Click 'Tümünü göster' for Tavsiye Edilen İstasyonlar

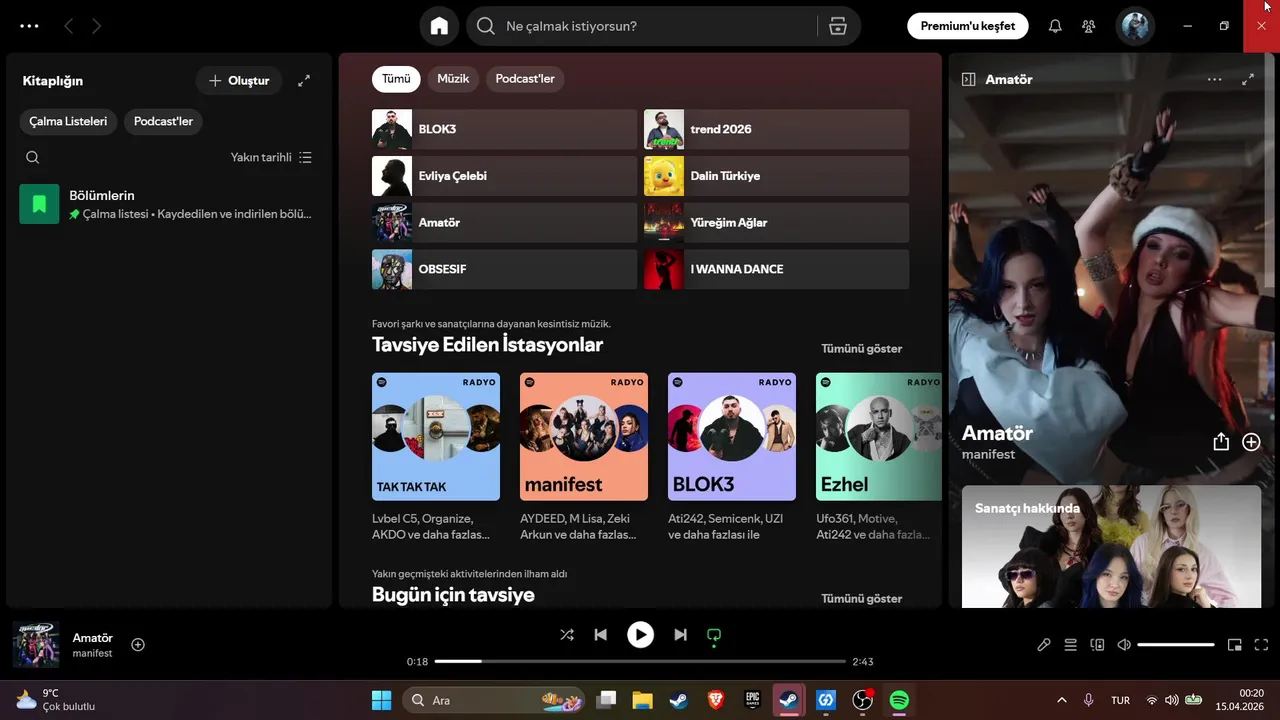pos(861,349)
